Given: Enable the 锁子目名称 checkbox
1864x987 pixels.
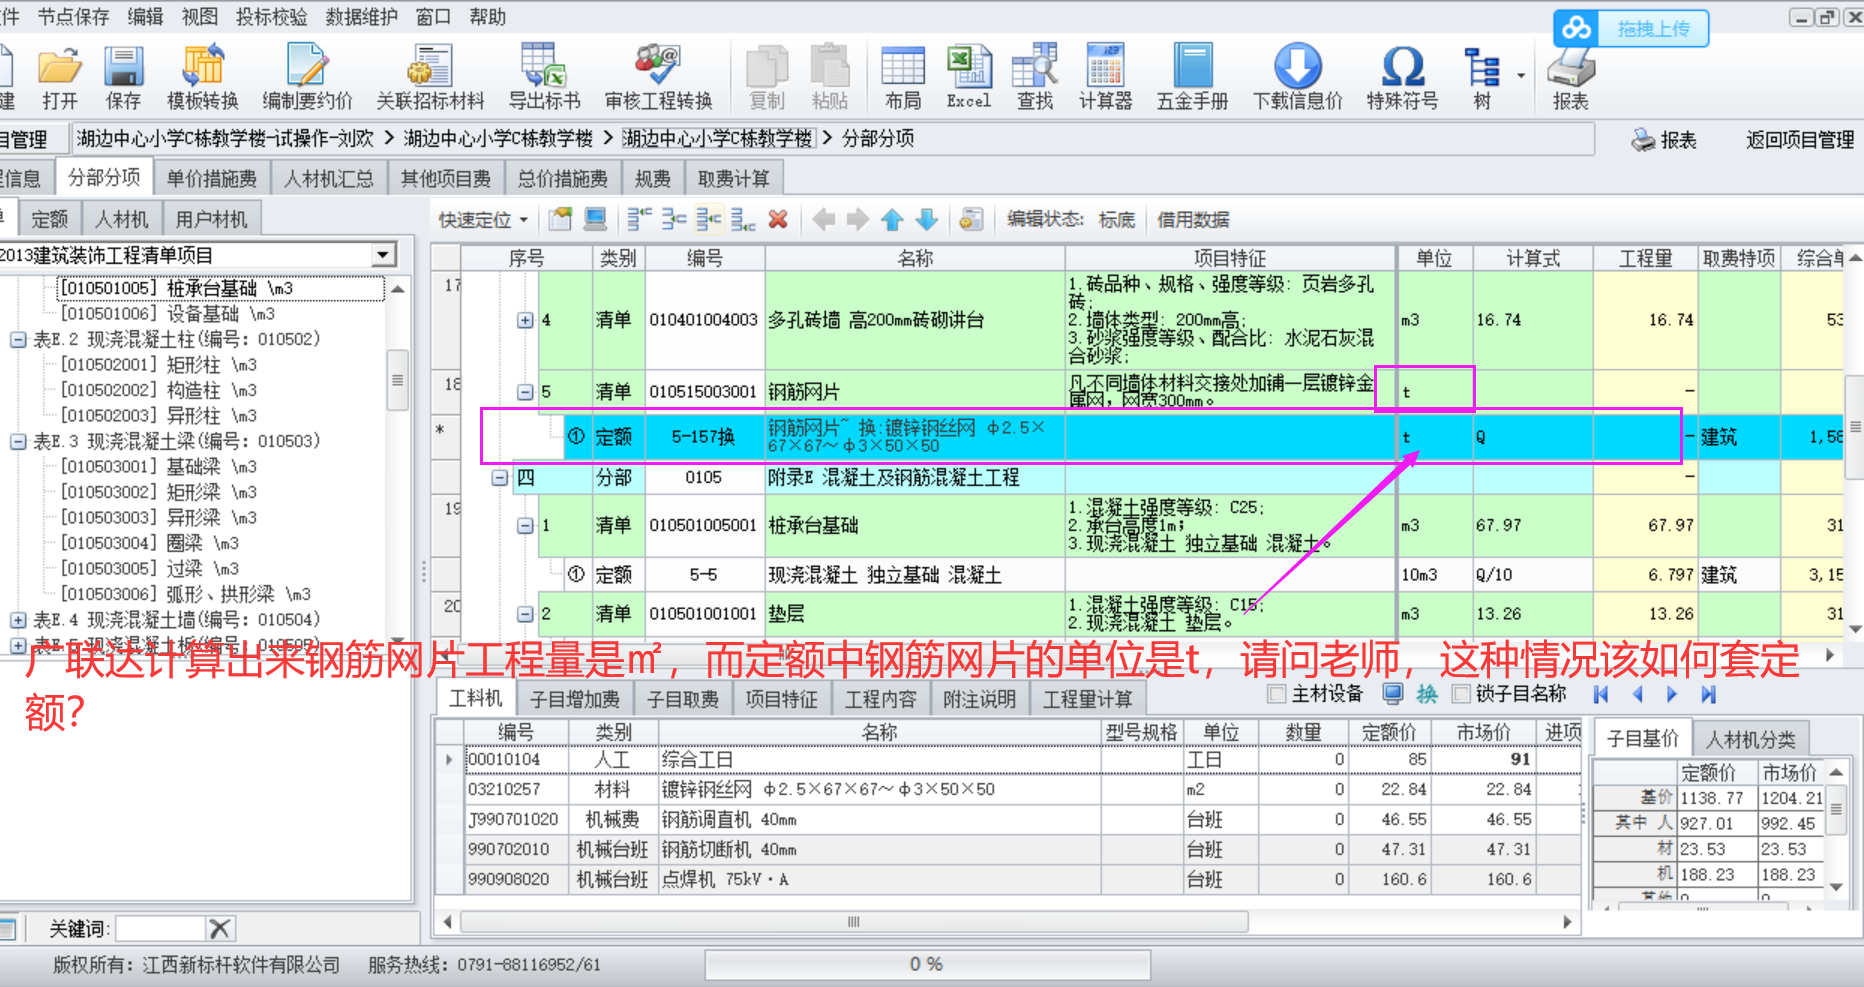Looking at the screenshot, I should (x=1461, y=694).
